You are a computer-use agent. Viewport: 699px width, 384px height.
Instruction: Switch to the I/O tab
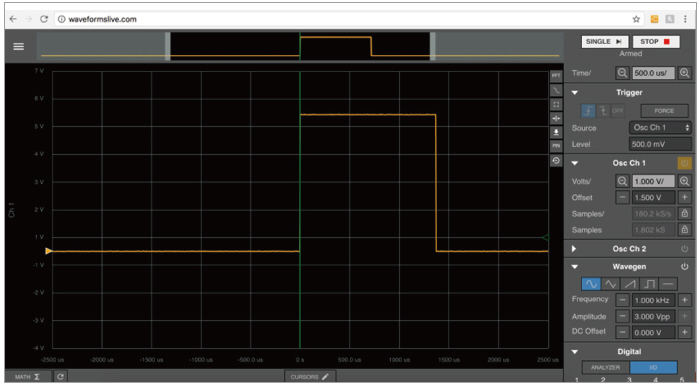pos(653,367)
